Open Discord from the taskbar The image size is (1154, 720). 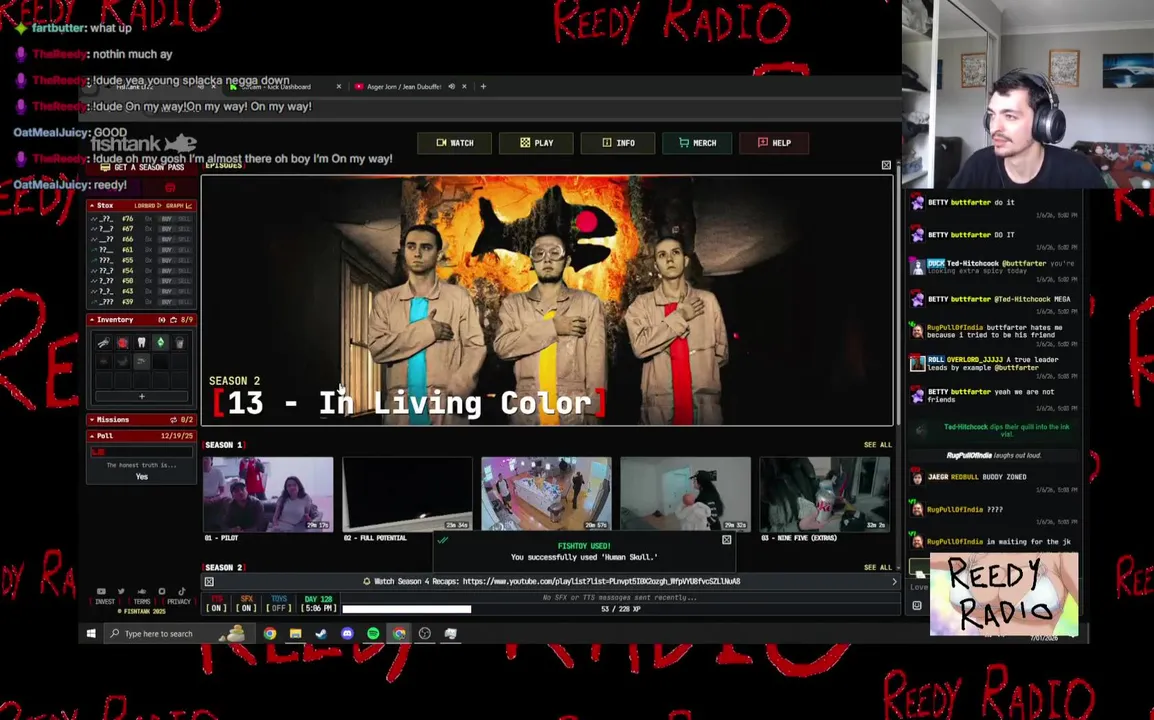coord(347,633)
